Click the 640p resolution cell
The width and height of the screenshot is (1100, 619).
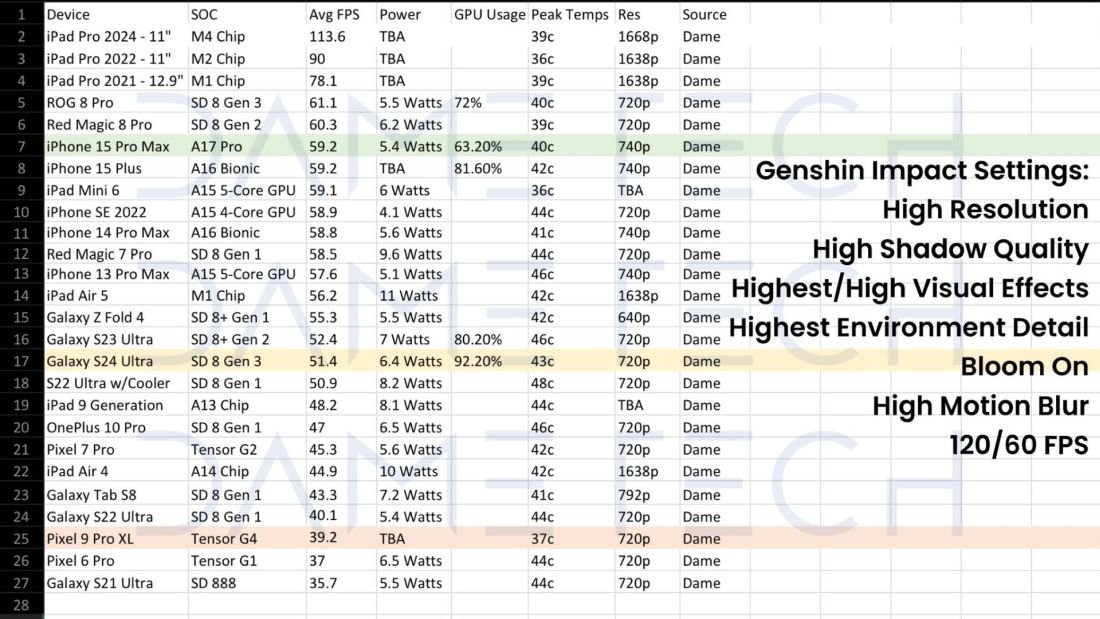(x=648, y=317)
